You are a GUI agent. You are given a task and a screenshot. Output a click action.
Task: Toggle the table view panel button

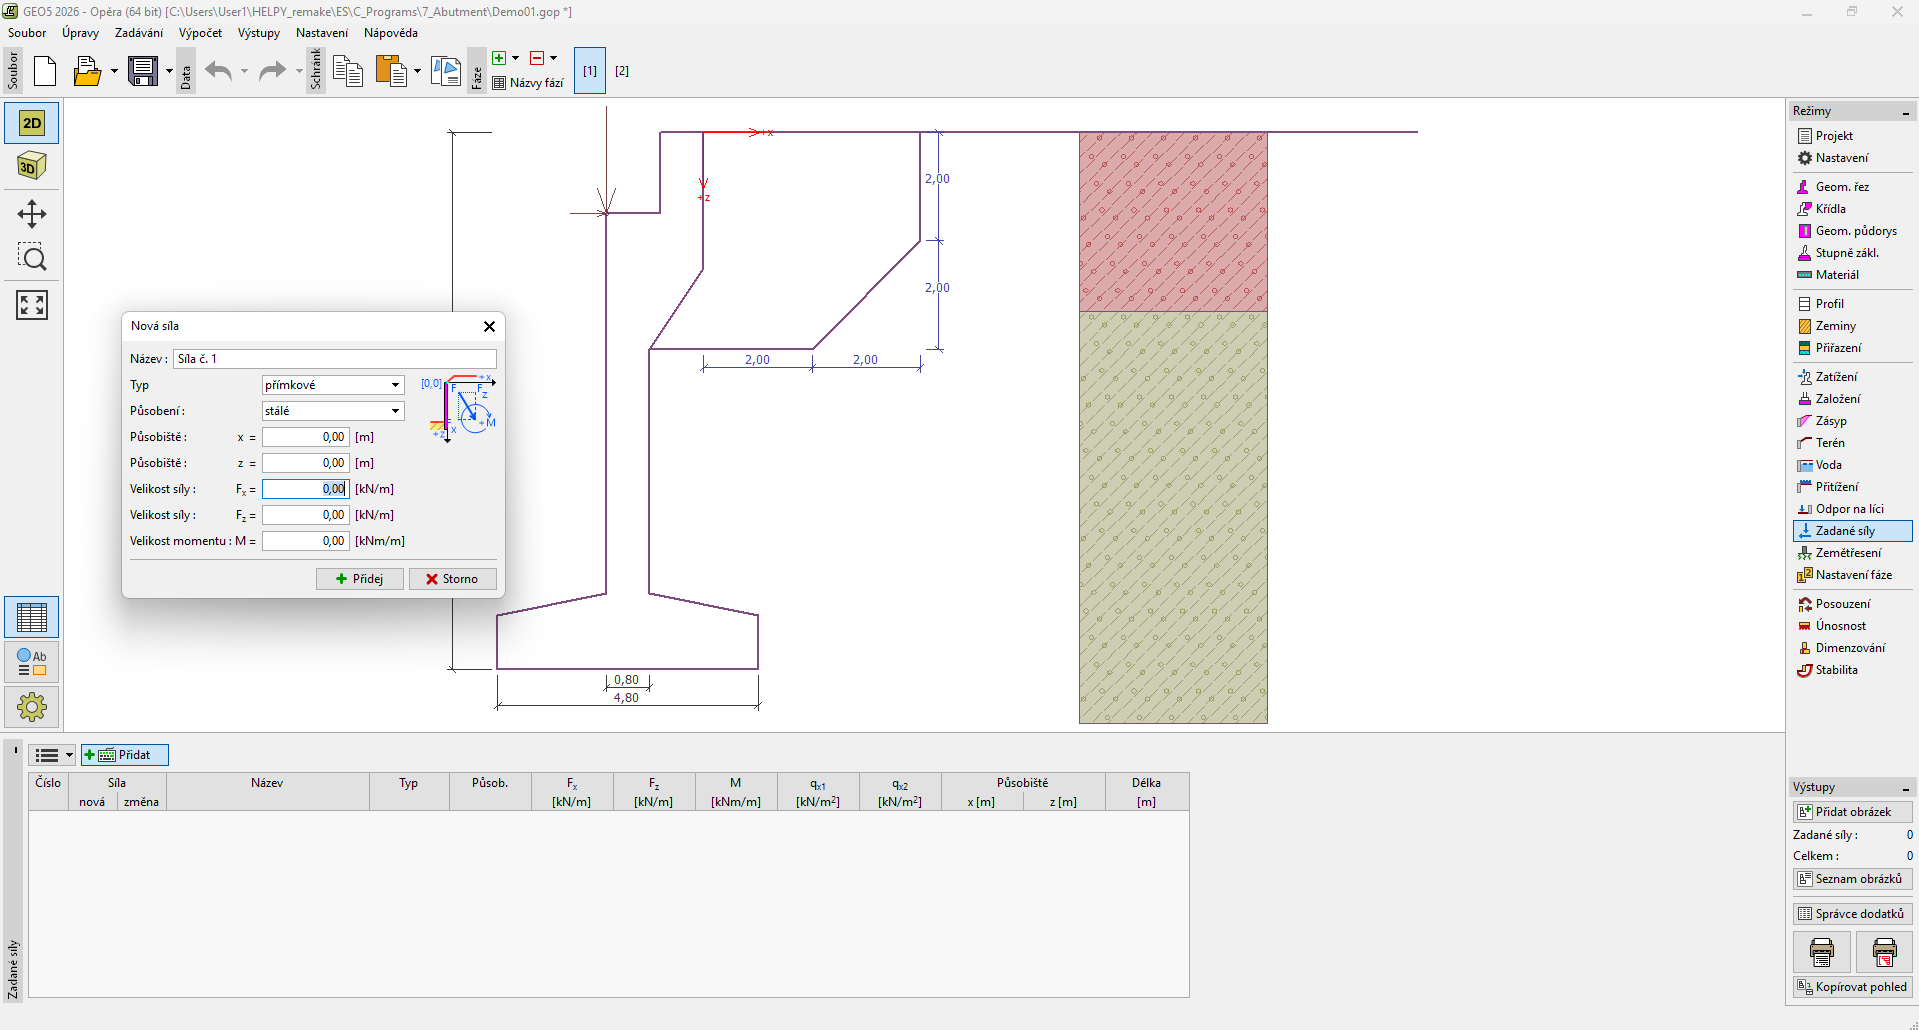32,617
